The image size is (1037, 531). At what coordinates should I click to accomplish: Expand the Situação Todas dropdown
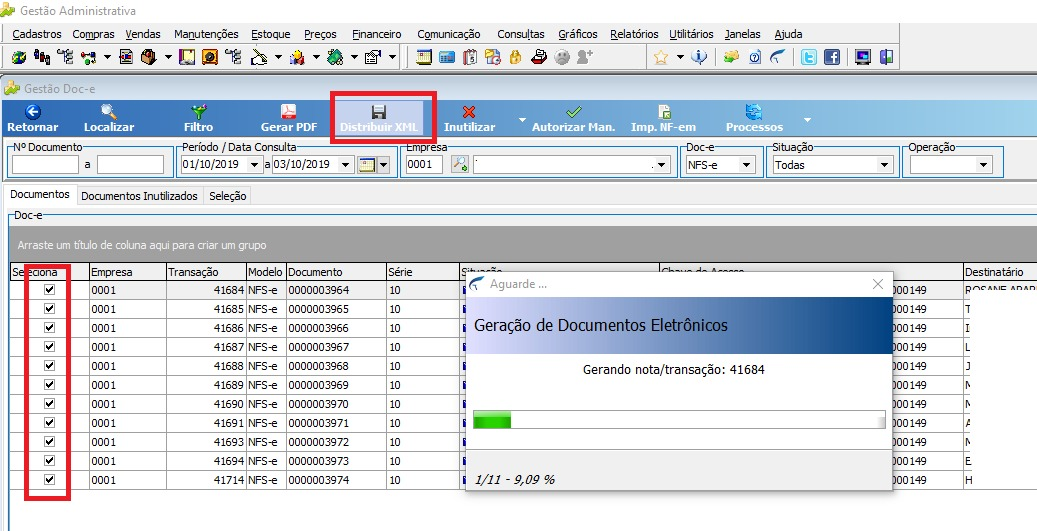884,165
